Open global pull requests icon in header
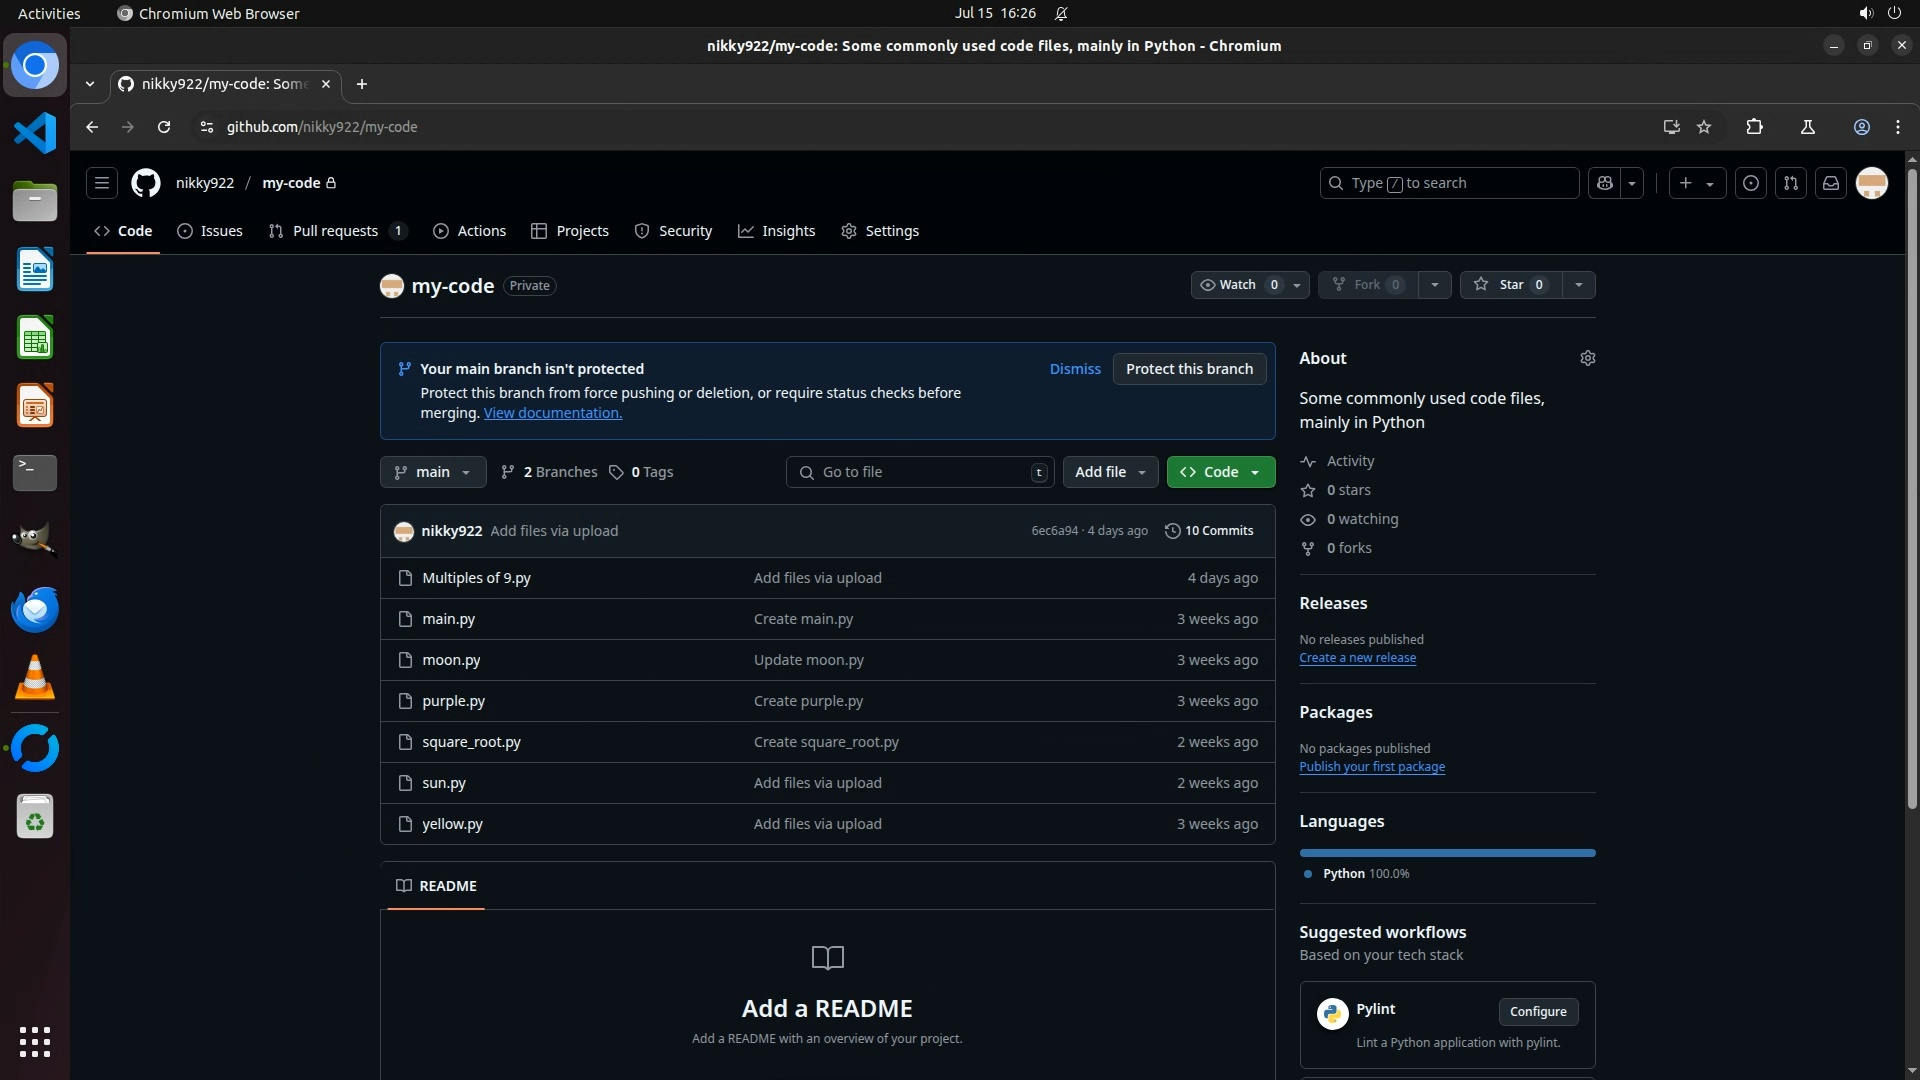The height and width of the screenshot is (1080, 1920). pyautogui.click(x=1790, y=183)
